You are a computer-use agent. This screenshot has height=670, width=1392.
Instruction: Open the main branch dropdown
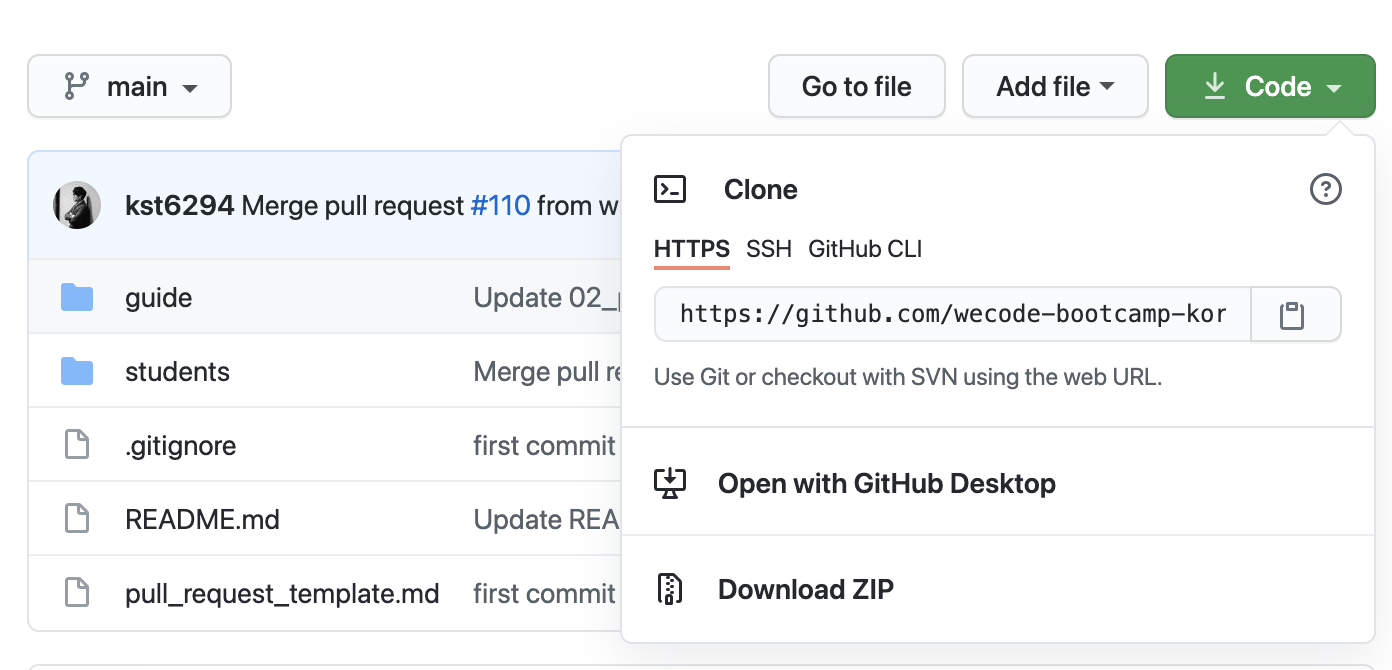click(129, 86)
